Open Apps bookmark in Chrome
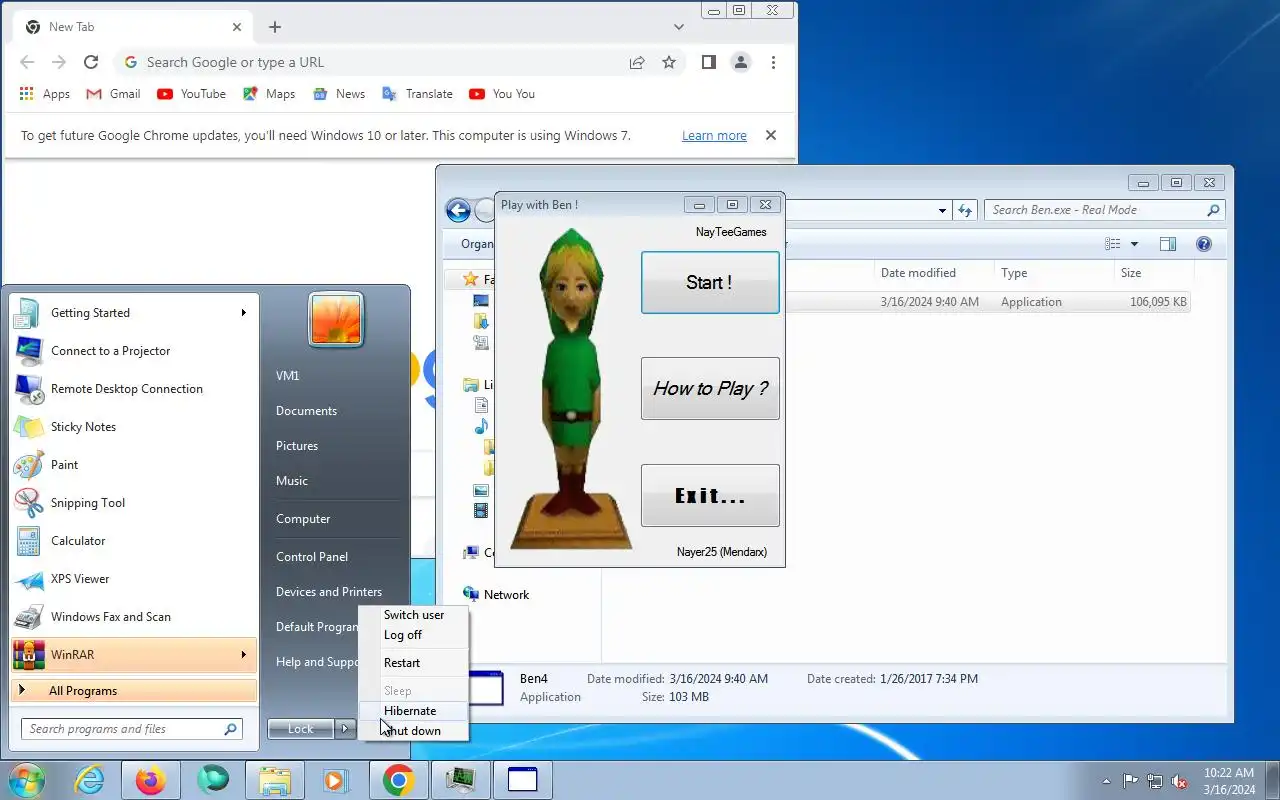This screenshot has width=1280, height=800. (45, 94)
